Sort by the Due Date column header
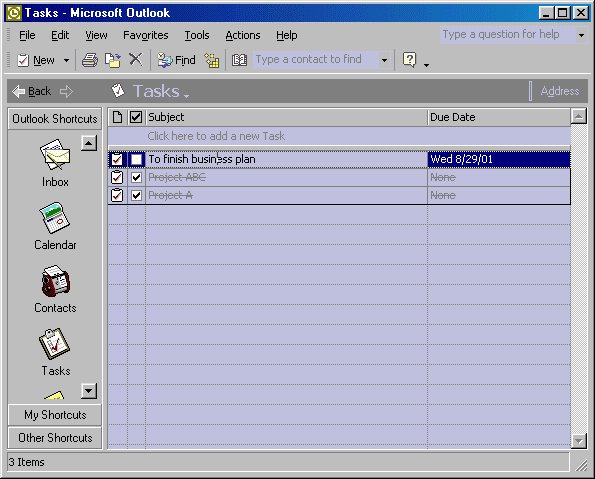The height and width of the screenshot is (479, 595). point(499,117)
